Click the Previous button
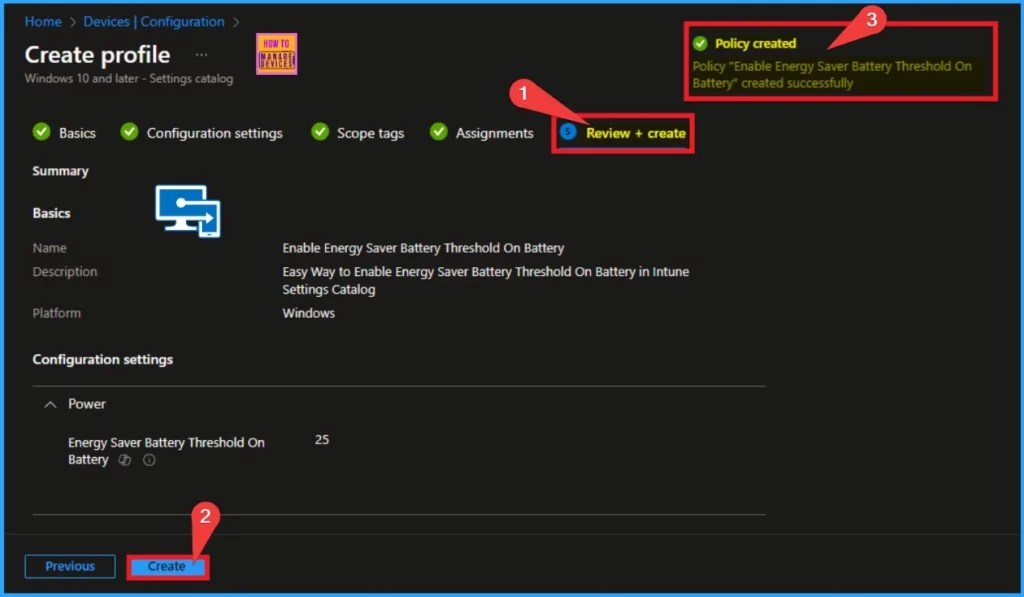This screenshot has width=1024, height=597. (70, 566)
